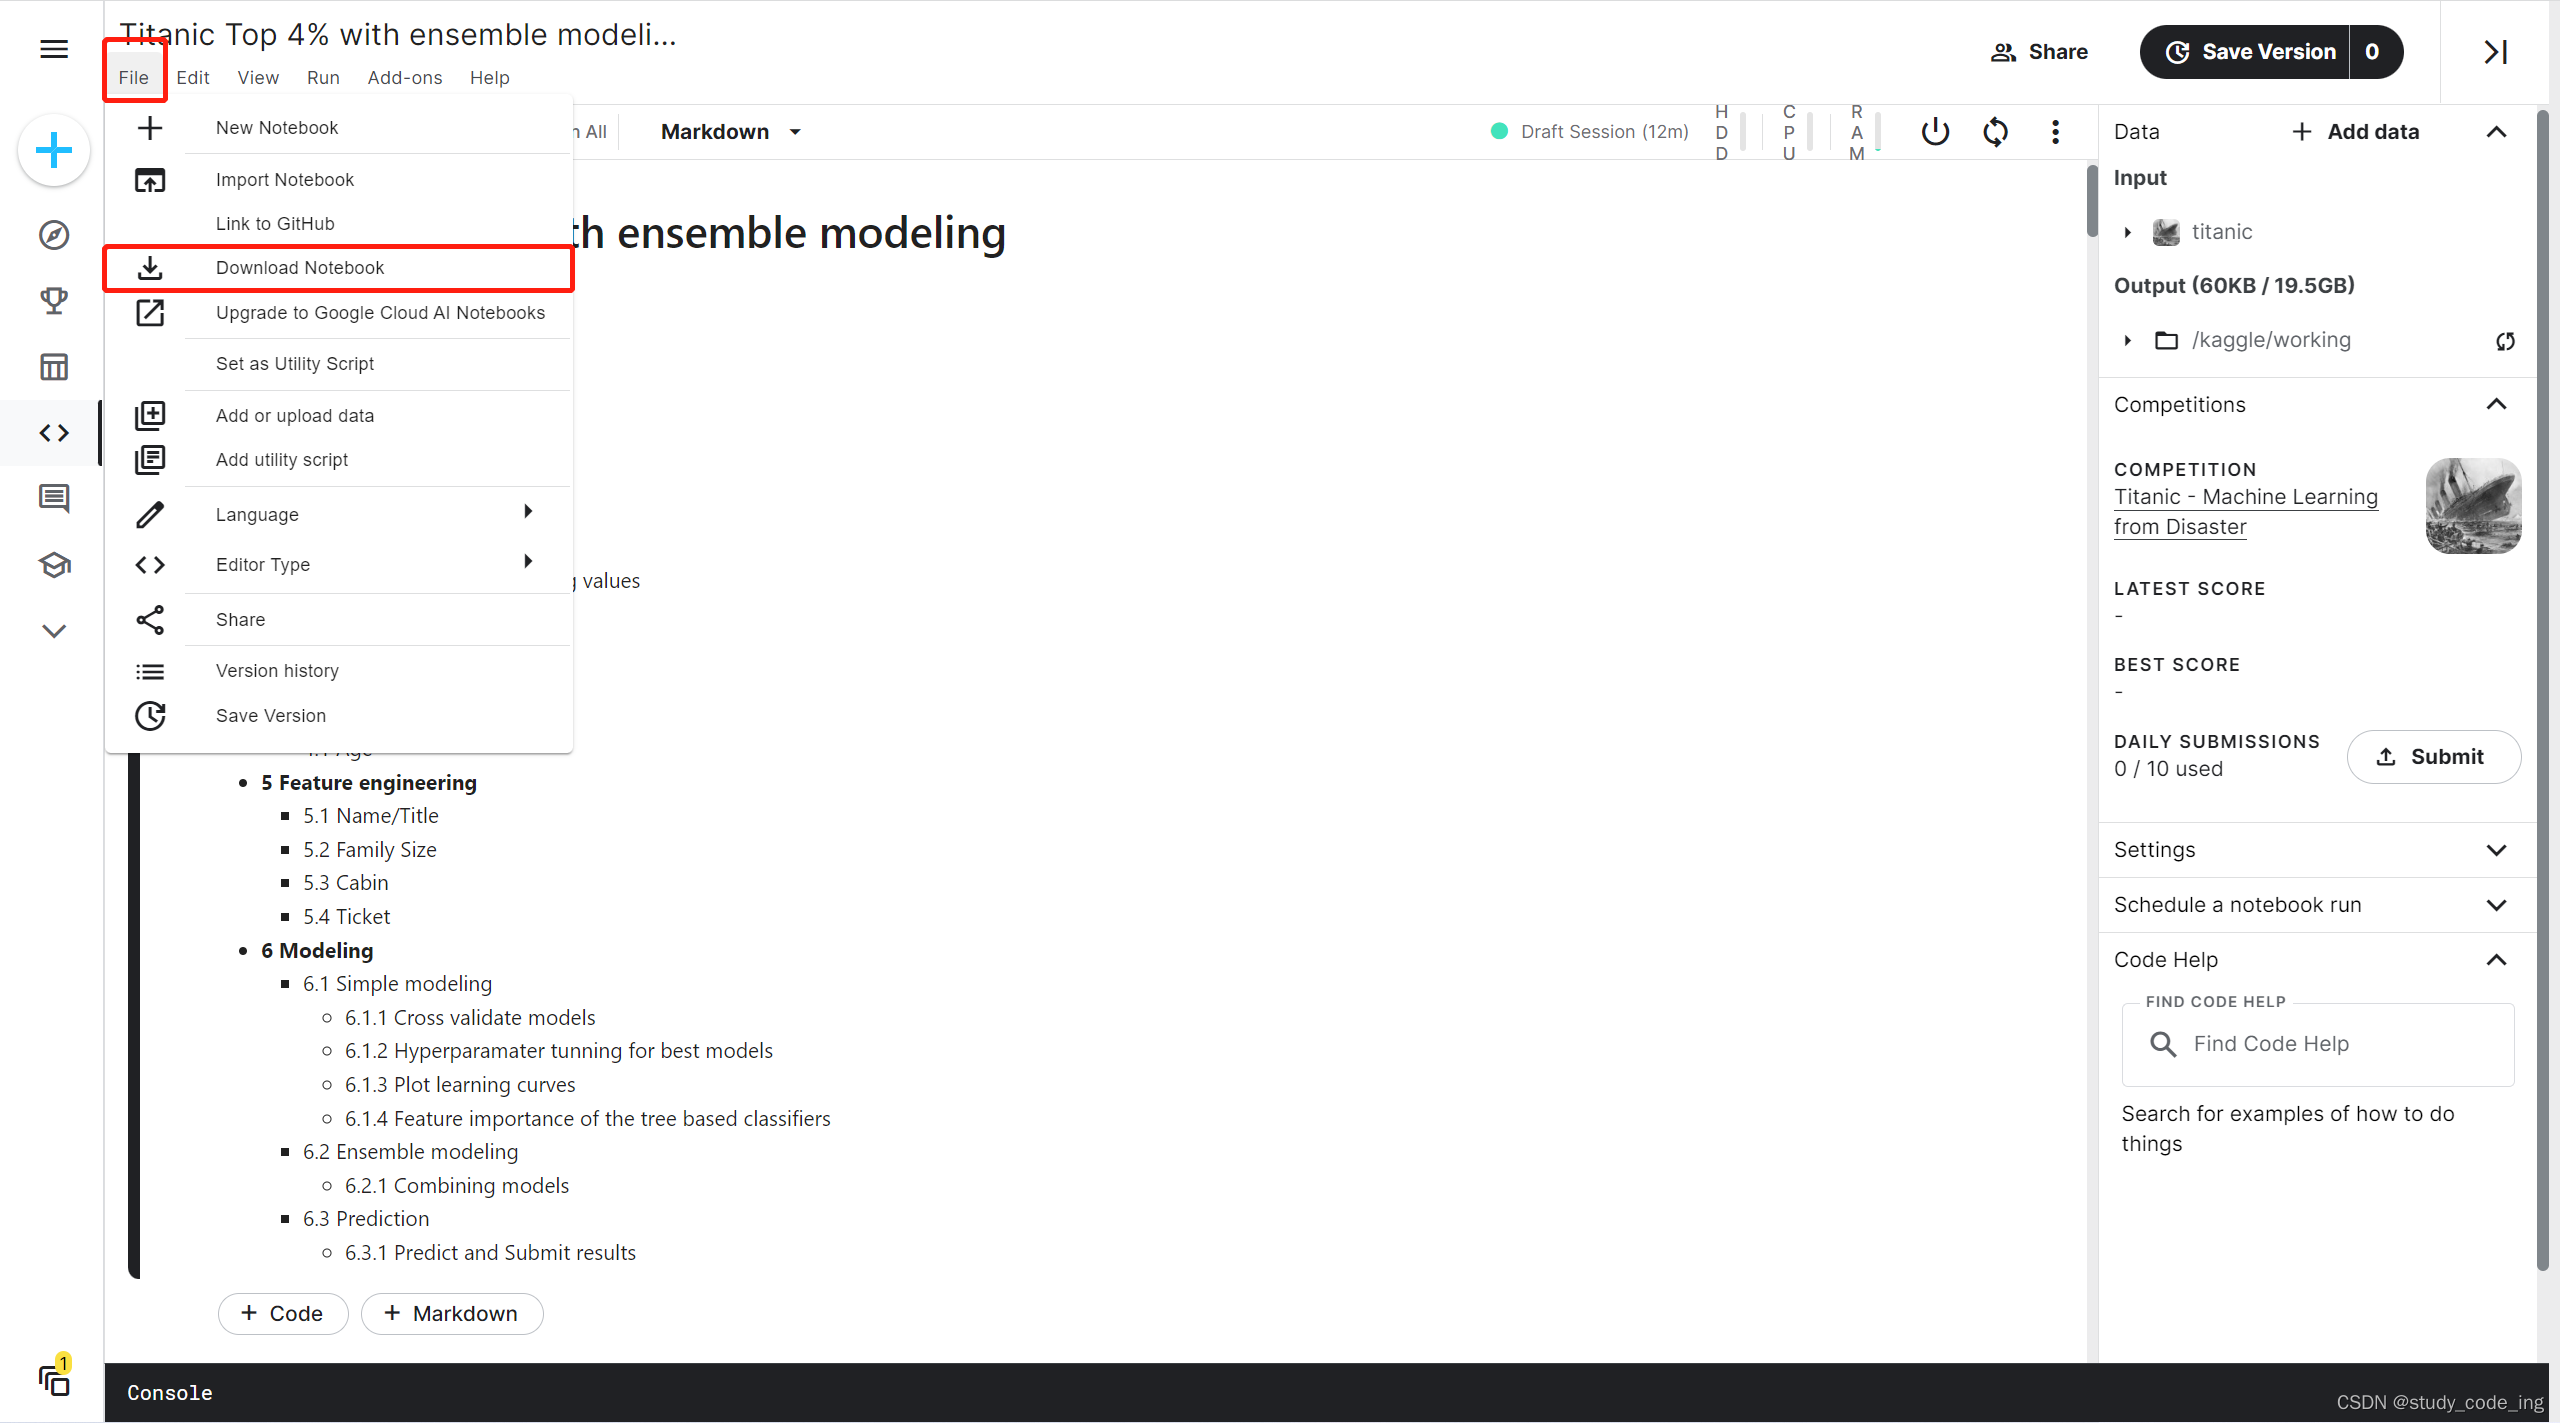Click the version count 0 button
Viewport: 2560px width, 1423px height.
tap(2373, 52)
